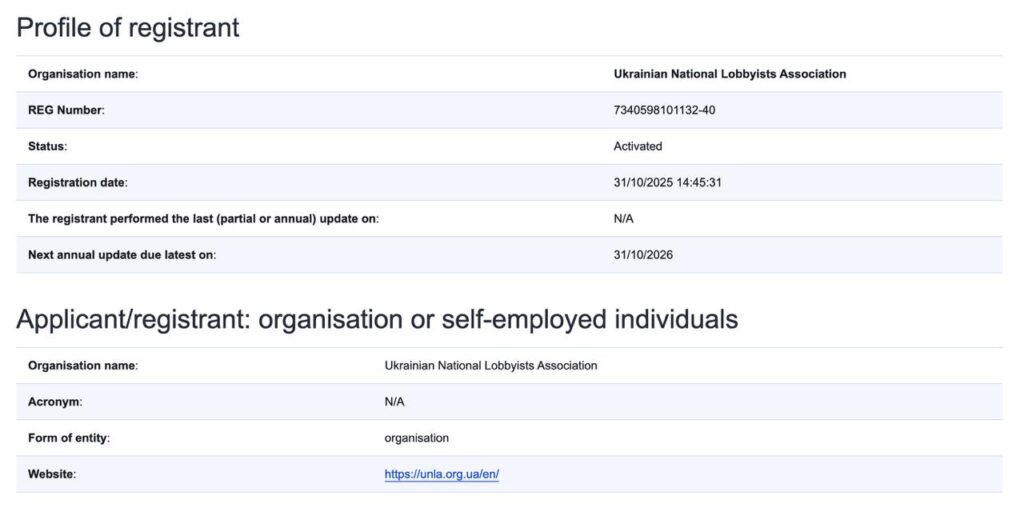Click the next update date 31/10/2026
This screenshot has height=508, width=1024.
coord(643,254)
